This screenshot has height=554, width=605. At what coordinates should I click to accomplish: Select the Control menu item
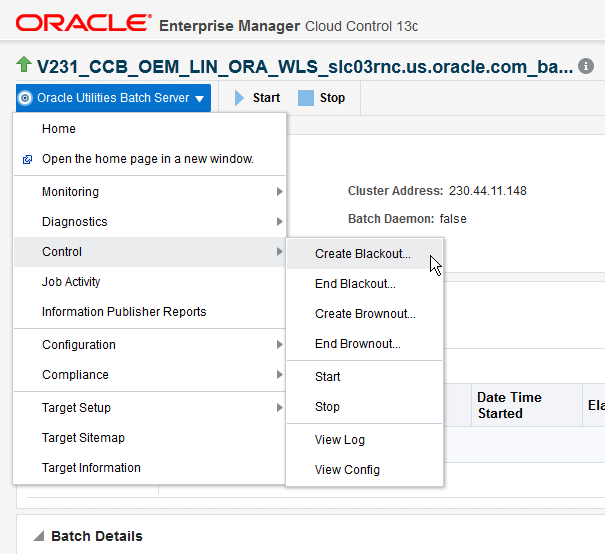point(150,252)
